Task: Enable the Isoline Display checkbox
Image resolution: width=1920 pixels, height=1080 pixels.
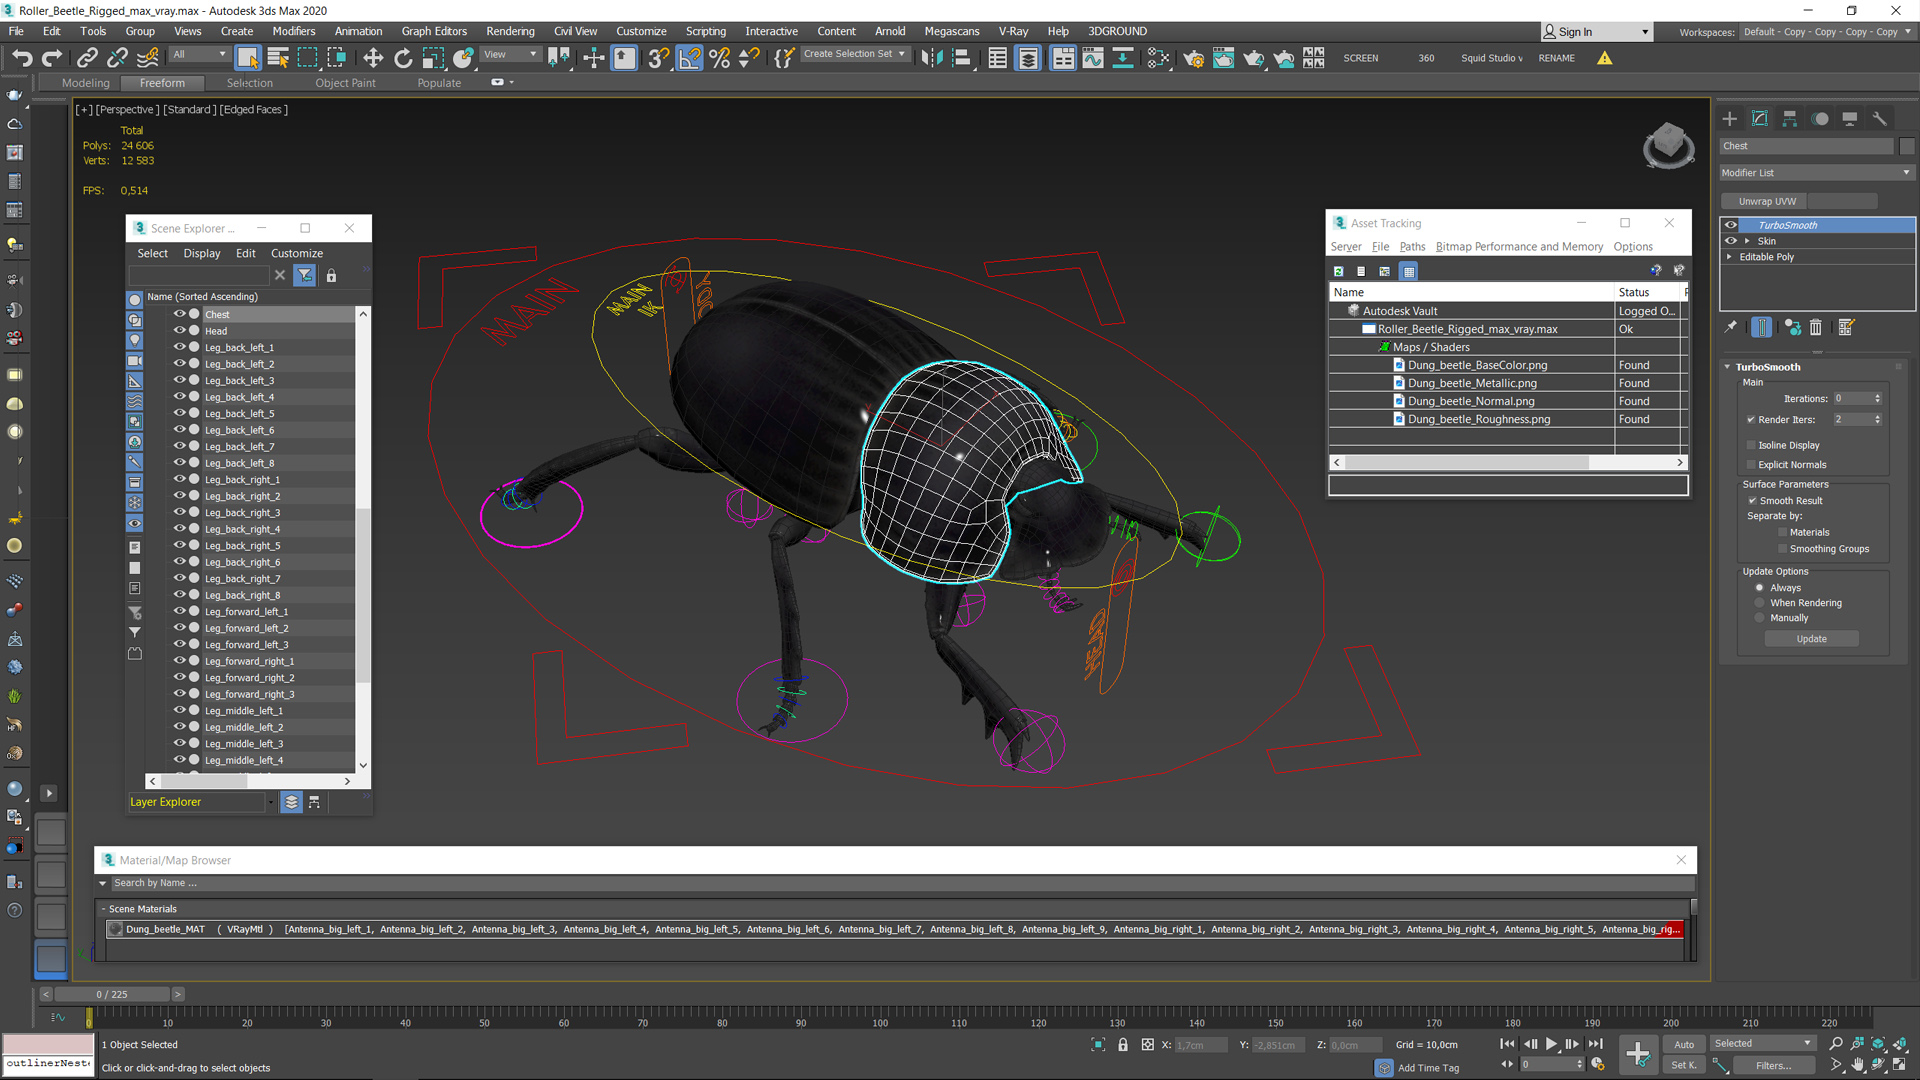Action: (x=1751, y=445)
